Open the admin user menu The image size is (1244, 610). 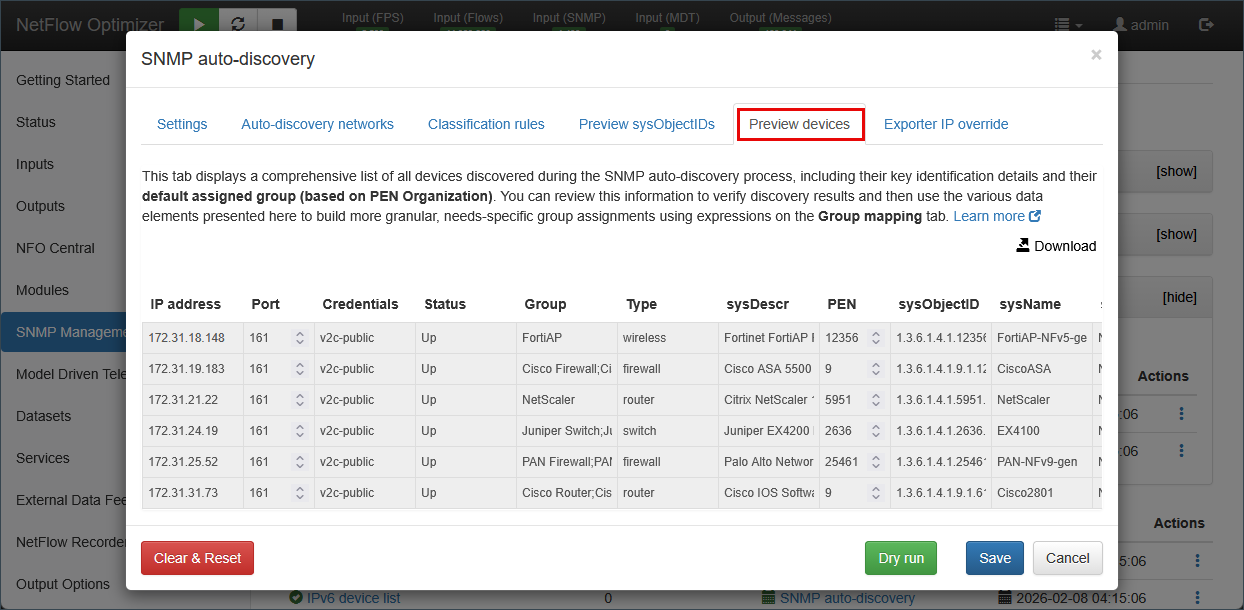1141,24
